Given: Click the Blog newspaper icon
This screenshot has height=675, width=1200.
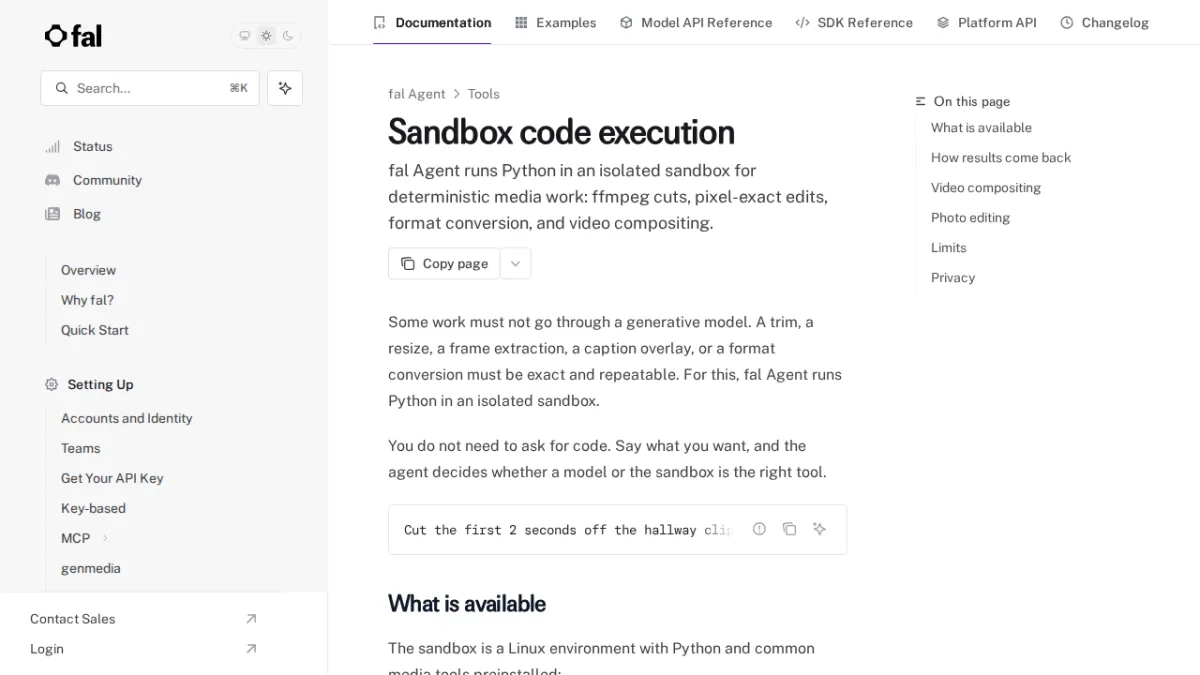Looking at the screenshot, I should click(x=52, y=214).
